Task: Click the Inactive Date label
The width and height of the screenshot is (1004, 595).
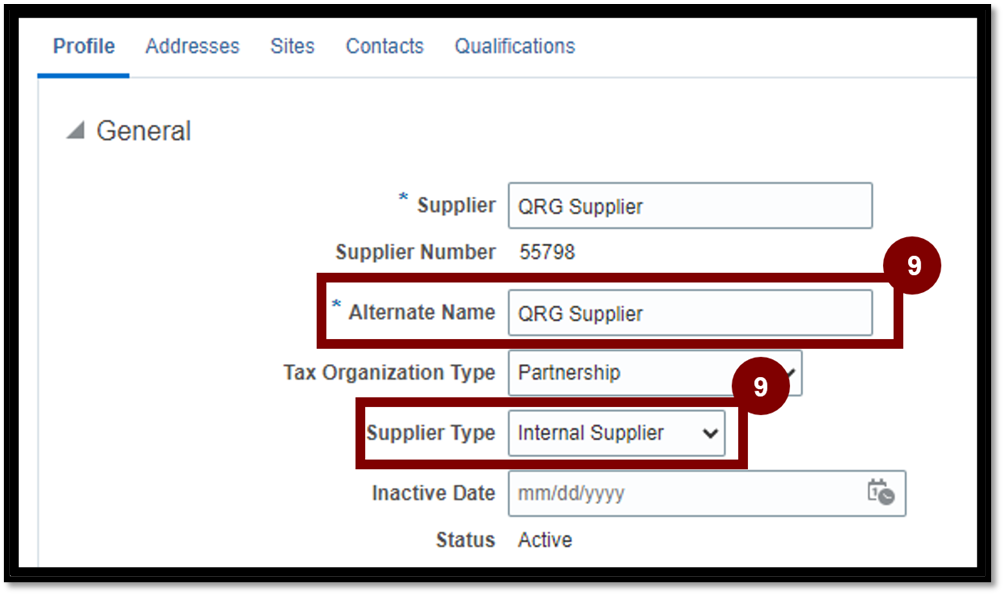Action: tap(433, 493)
